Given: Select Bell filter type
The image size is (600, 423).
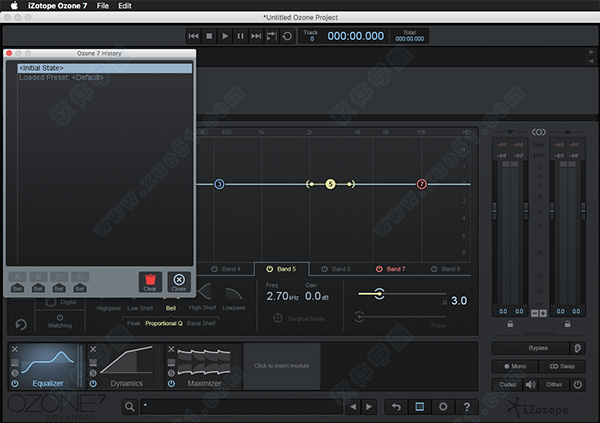Looking at the screenshot, I should [x=171, y=308].
